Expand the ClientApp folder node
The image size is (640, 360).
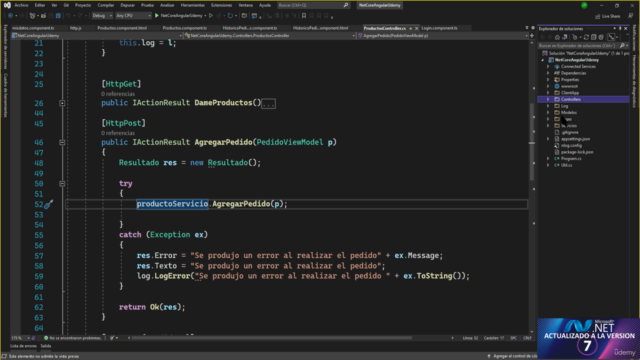[548, 93]
